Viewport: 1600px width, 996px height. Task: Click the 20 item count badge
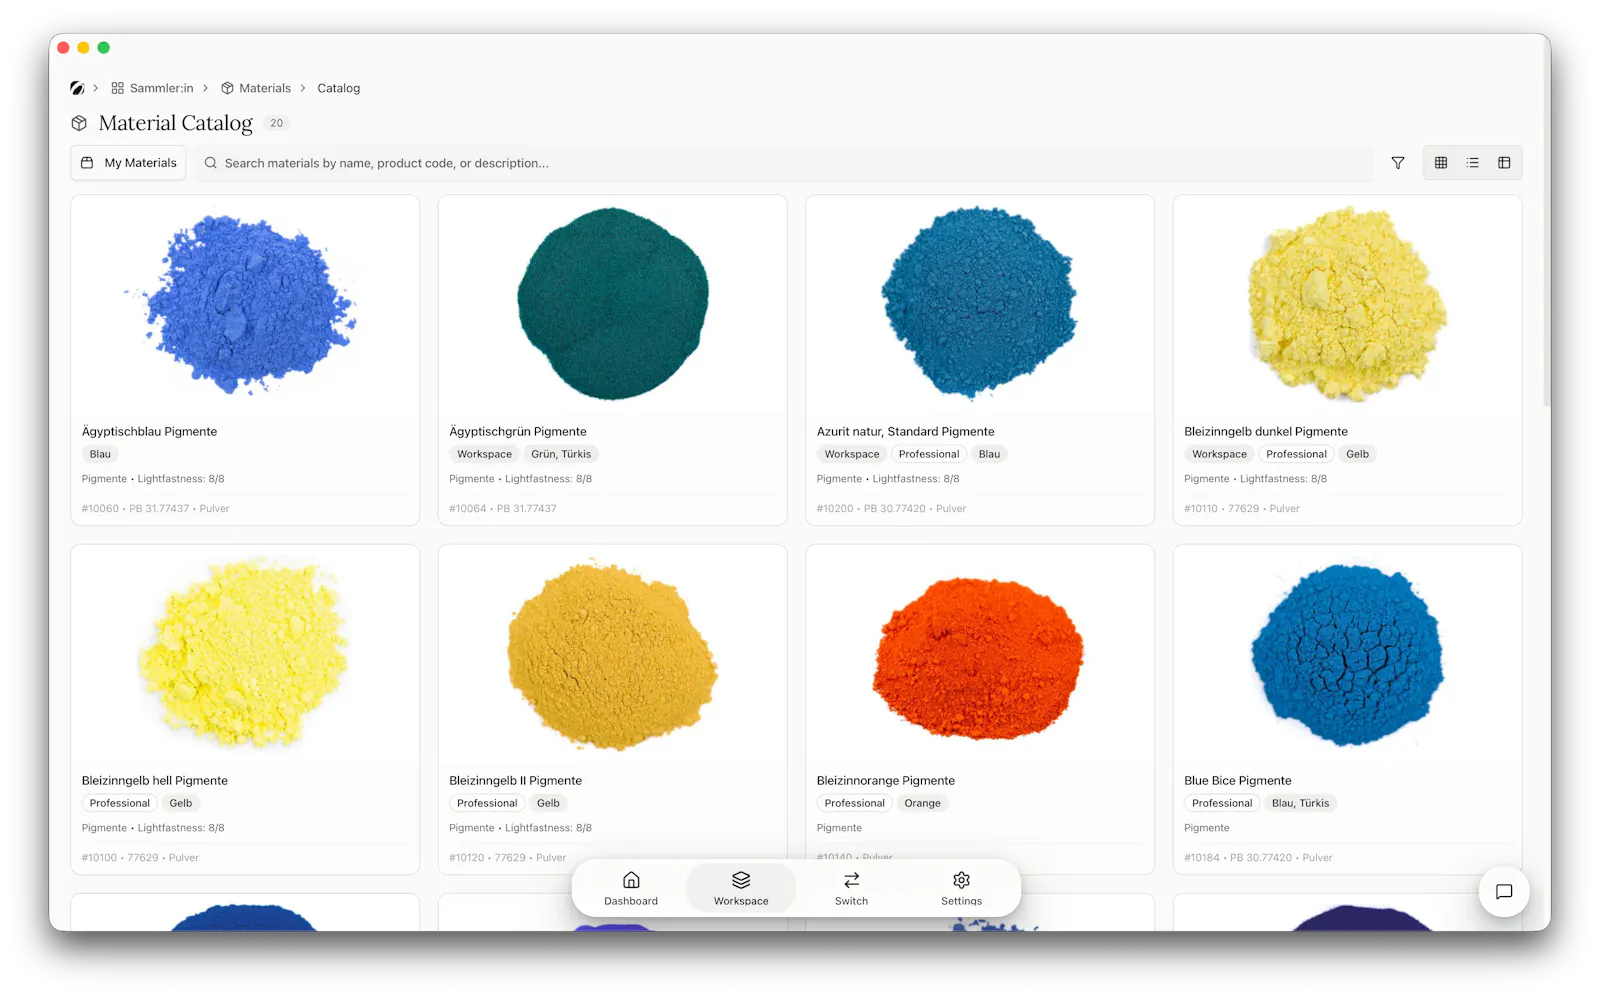point(277,123)
